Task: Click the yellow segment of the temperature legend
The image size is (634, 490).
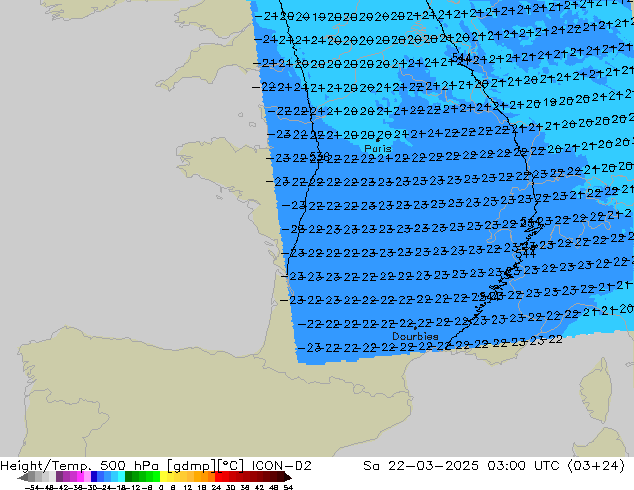Action: [170, 477]
